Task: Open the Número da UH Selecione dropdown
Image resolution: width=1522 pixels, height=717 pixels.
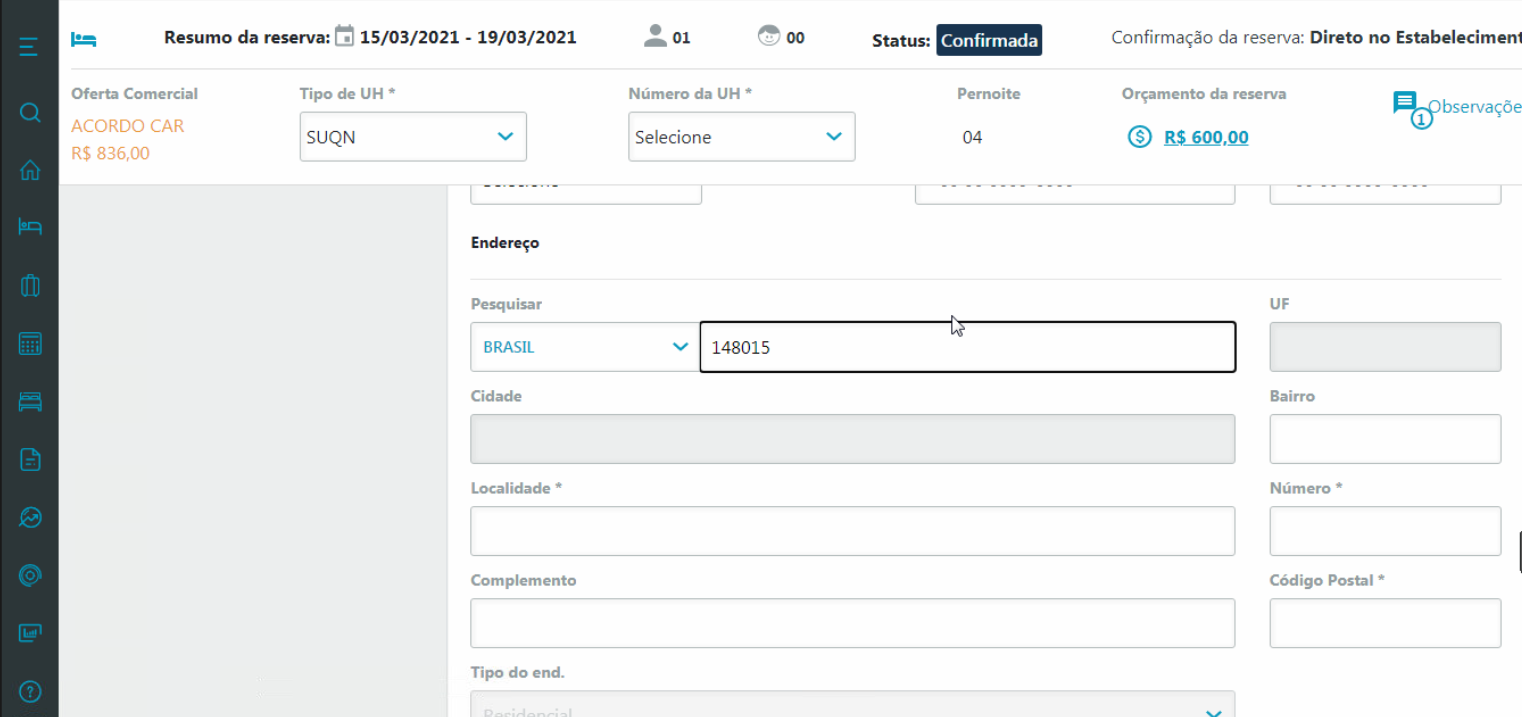Action: point(742,137)
